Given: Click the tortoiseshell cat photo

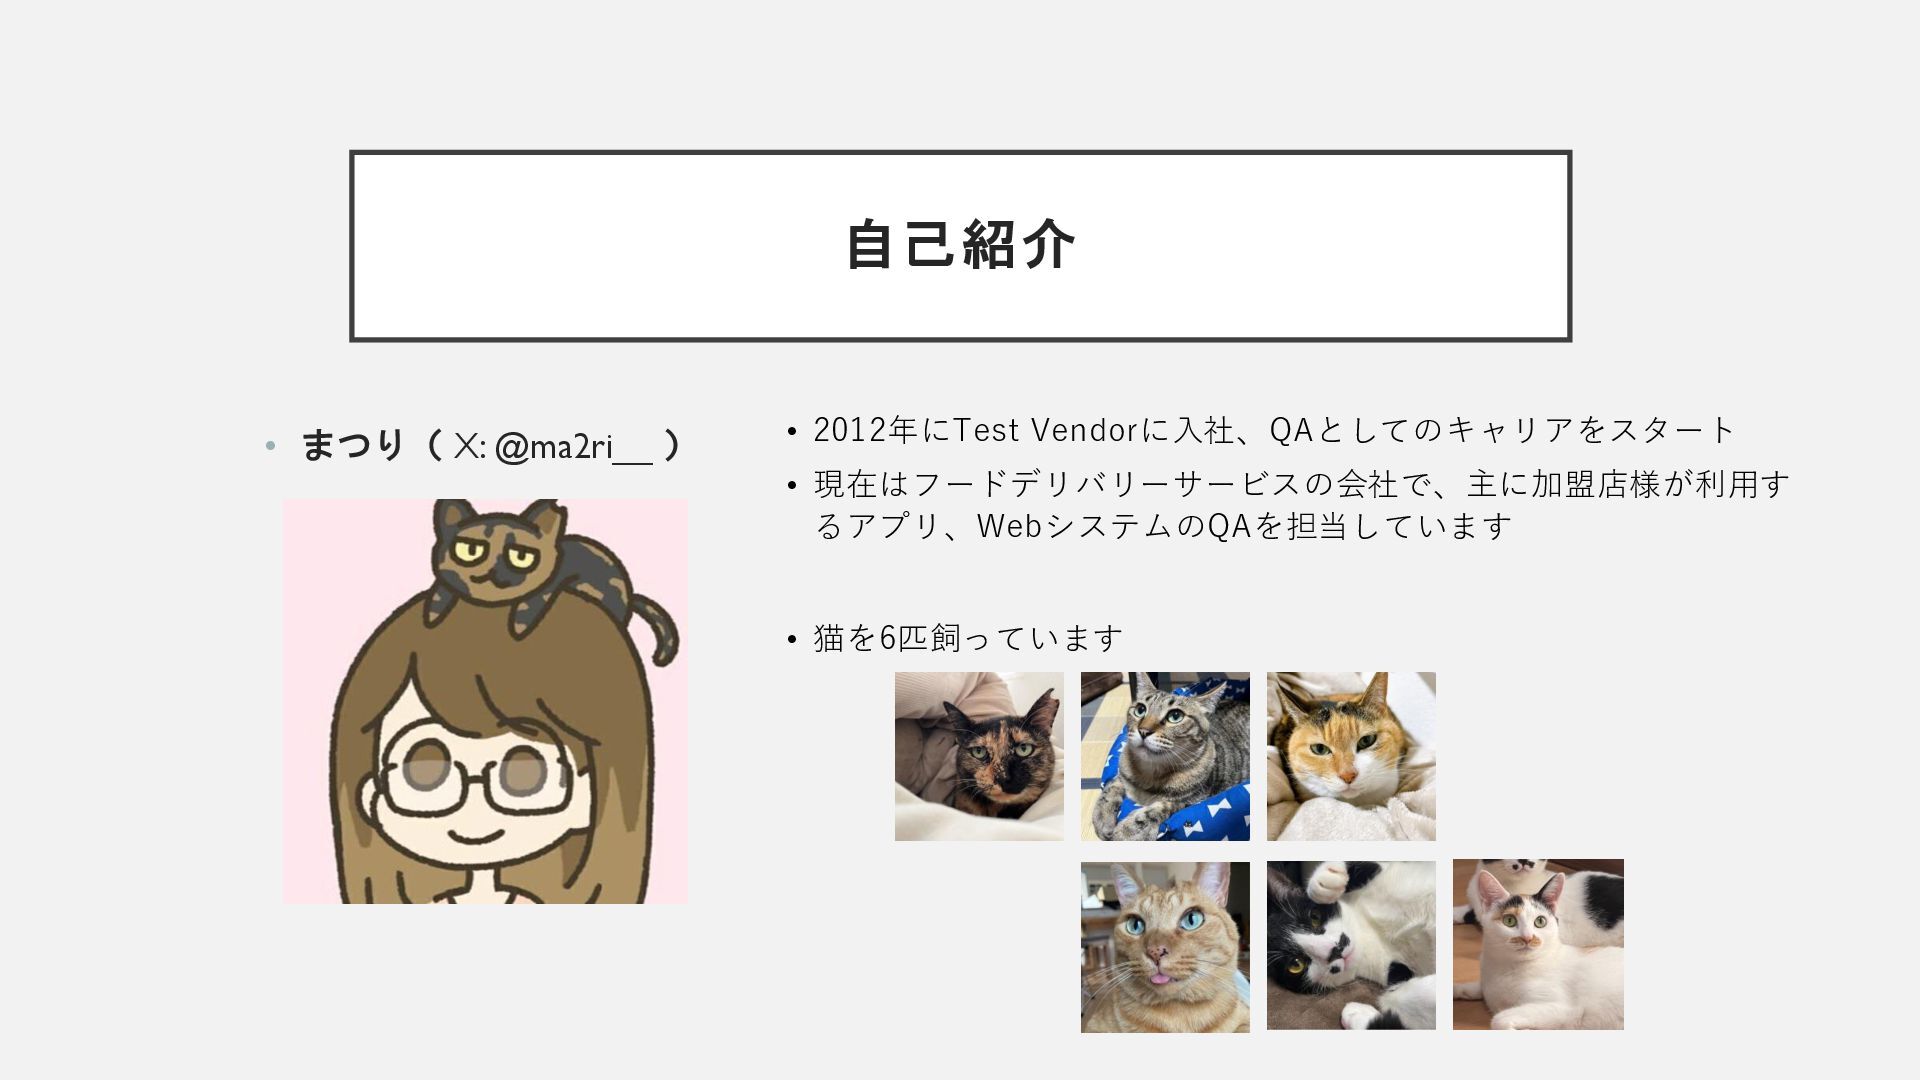Looking at the screenshot, I should [x=979, y=756].
